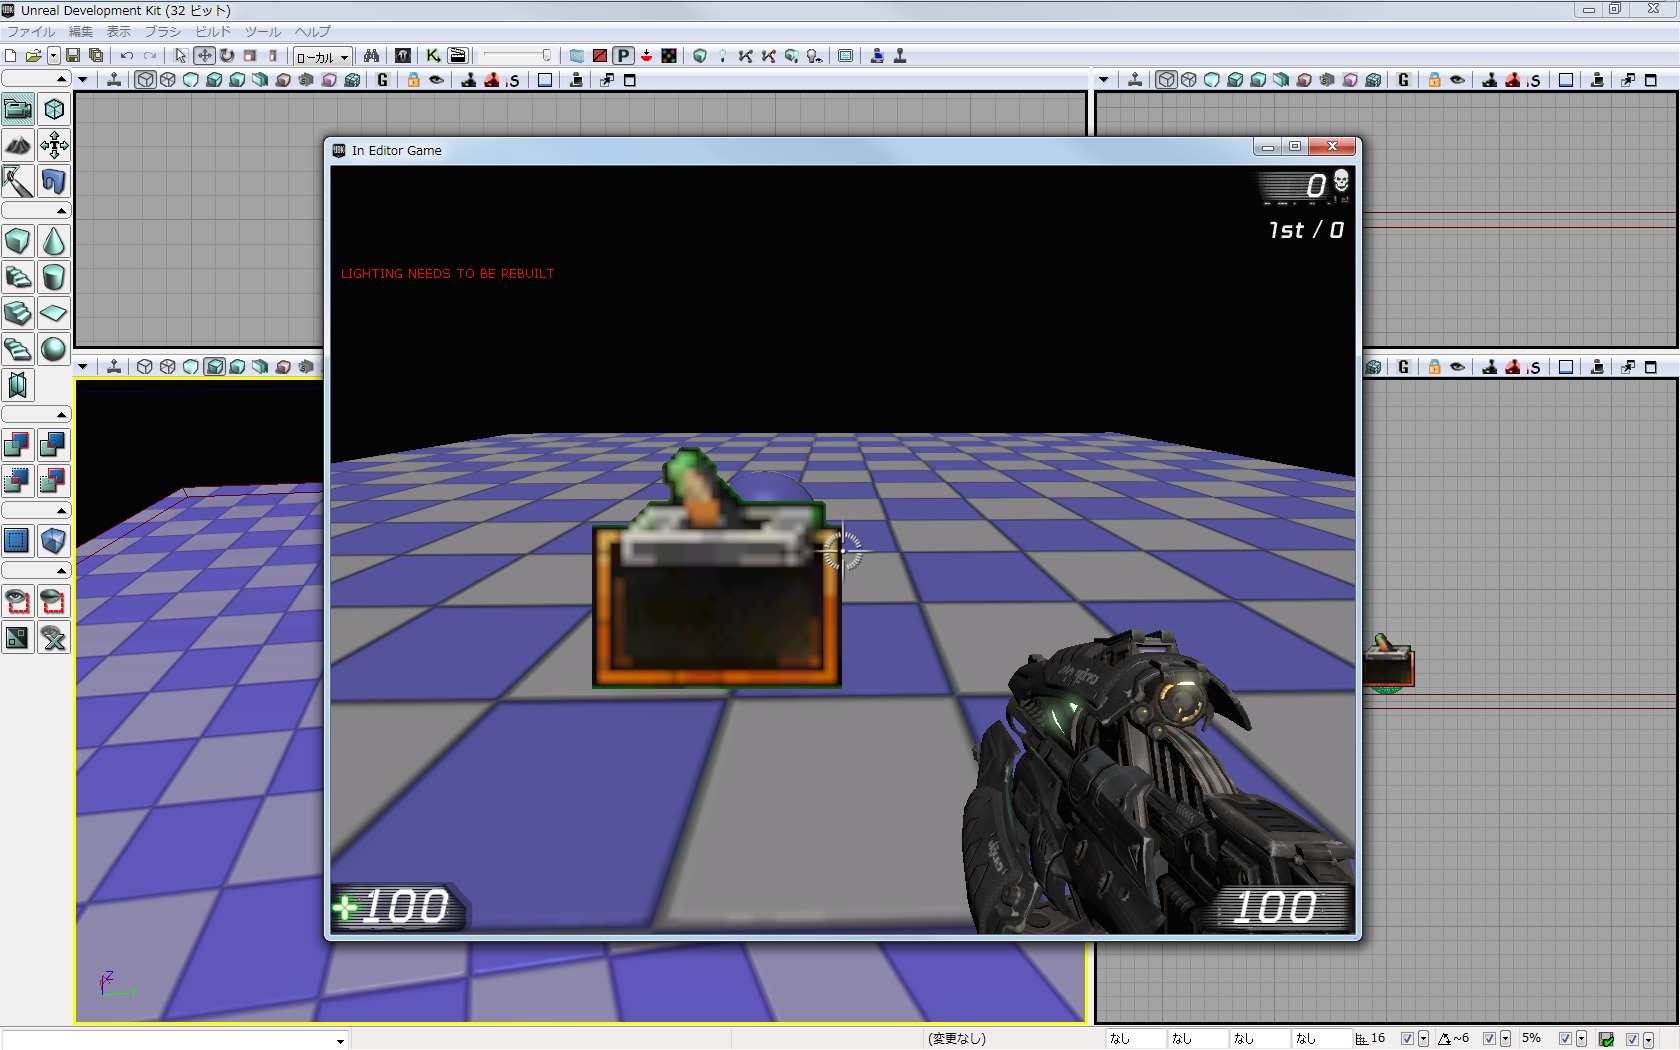
Task: Select the Camera mode tool
Action: point(18,109)
